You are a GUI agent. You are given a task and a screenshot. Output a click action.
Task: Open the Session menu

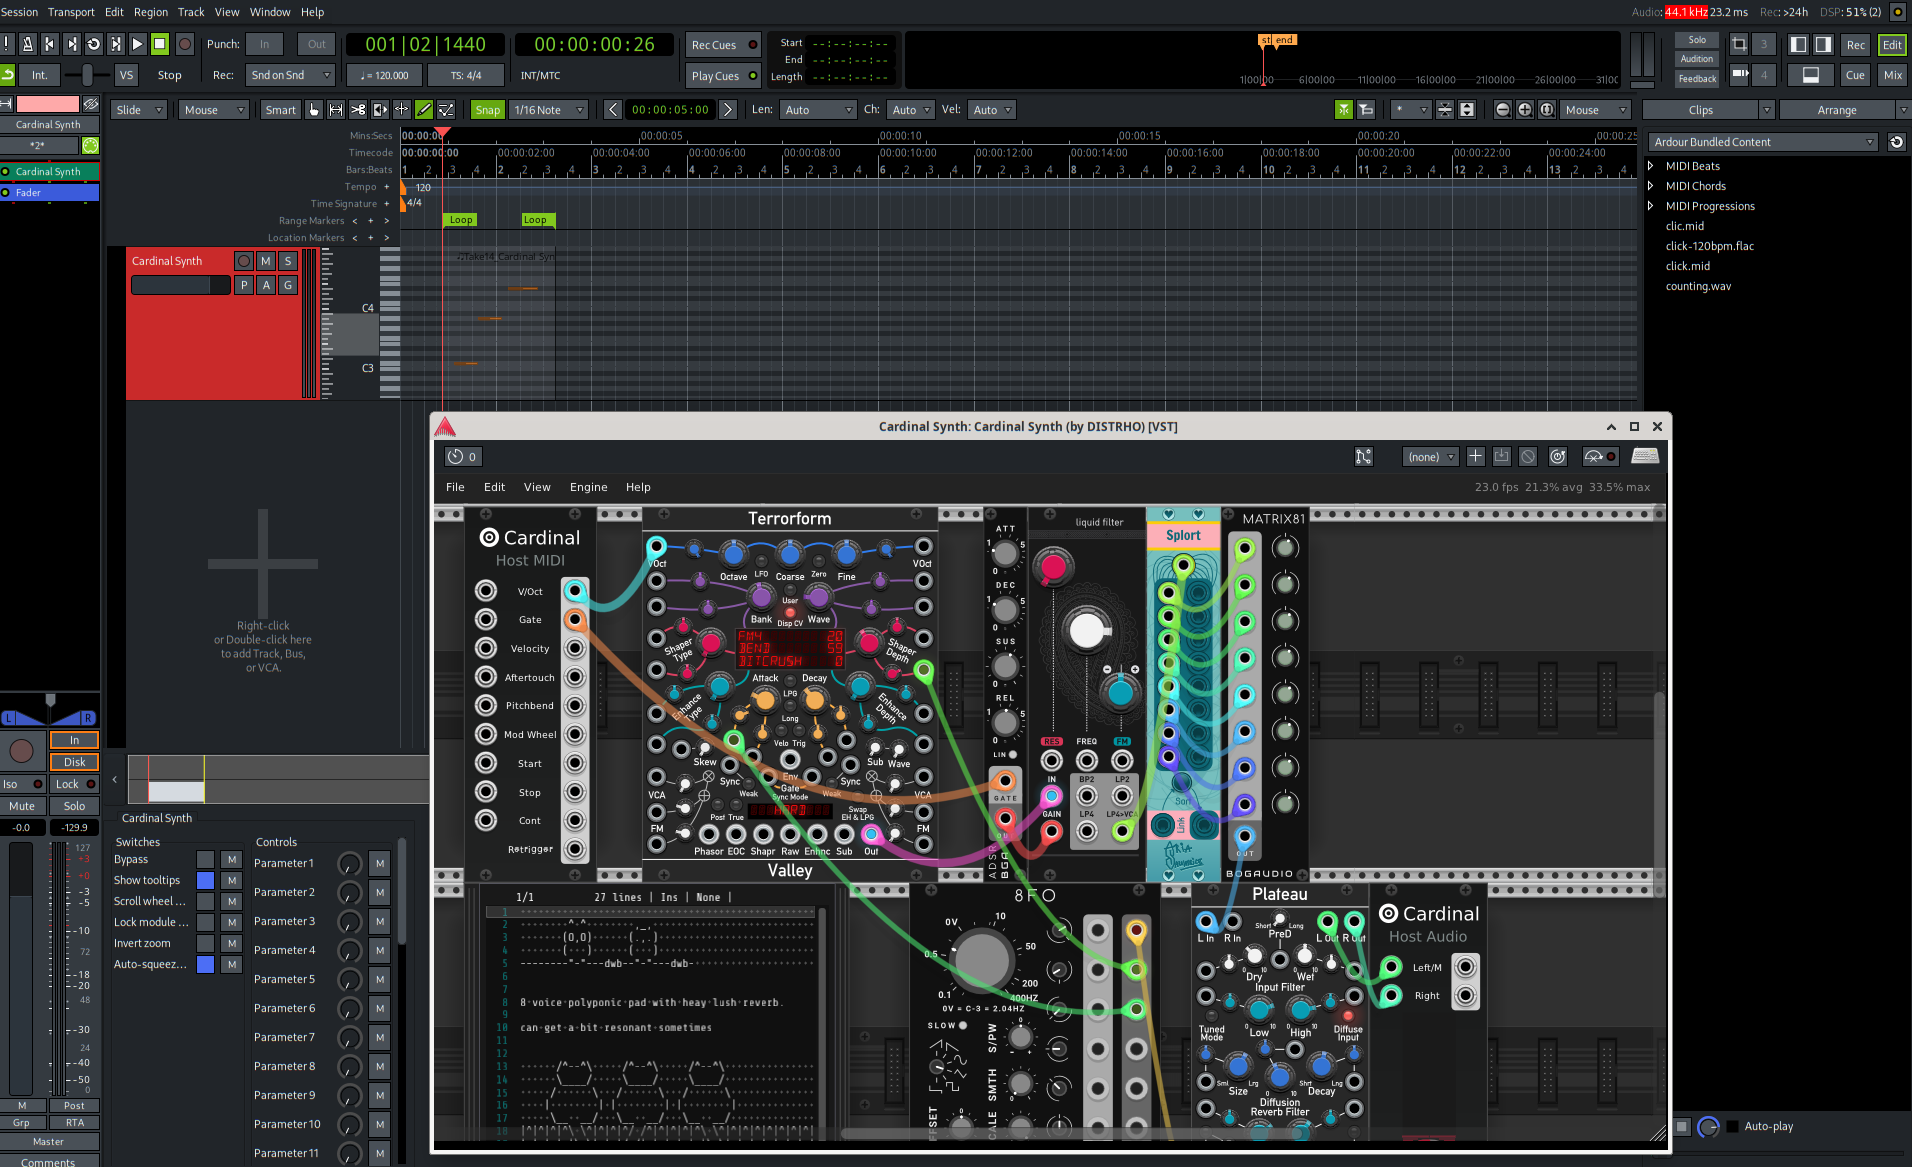tap(19, 12)
